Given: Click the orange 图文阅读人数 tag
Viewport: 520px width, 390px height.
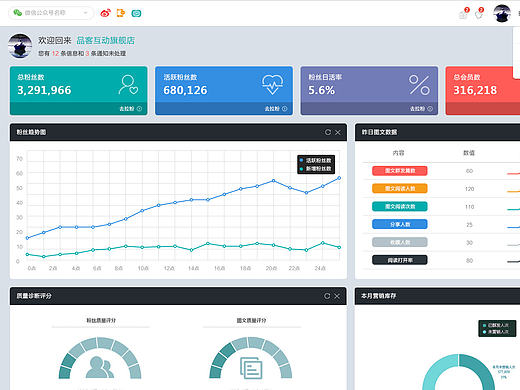Looking at the screenshot, I should coord(400,188).
